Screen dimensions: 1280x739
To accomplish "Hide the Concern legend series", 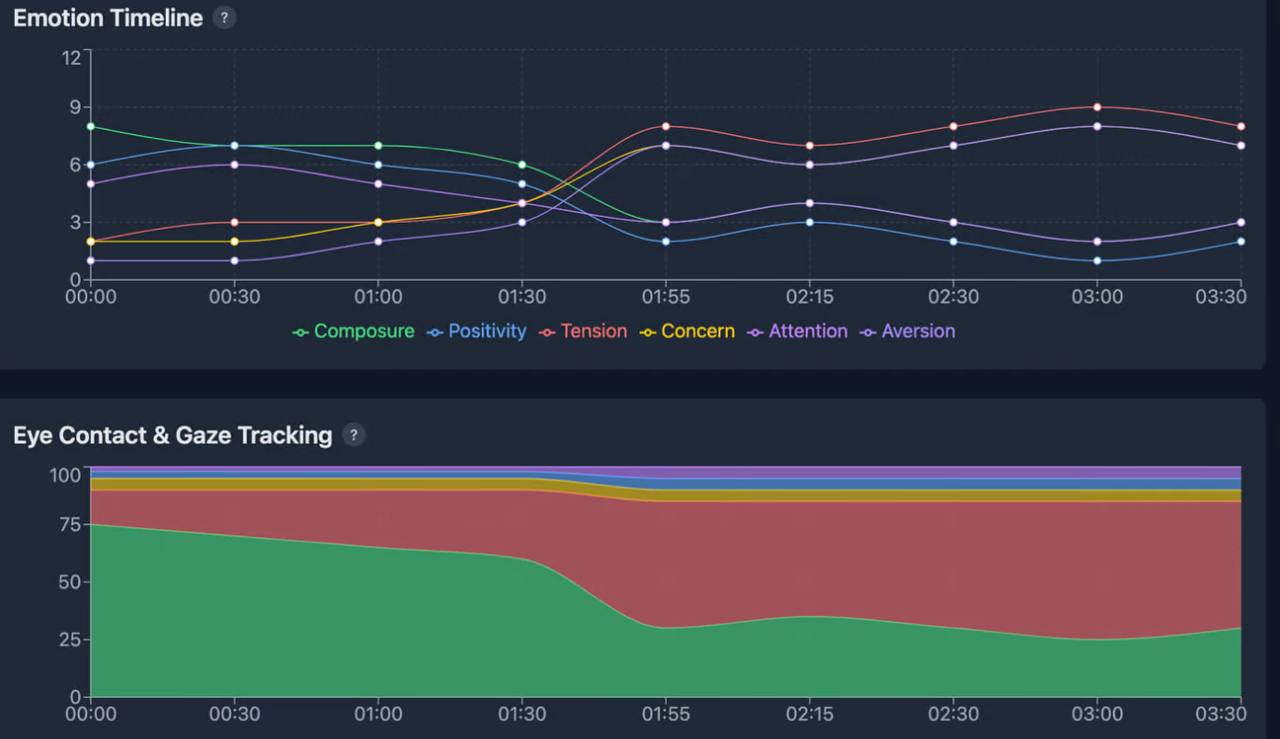I will 687,331.
